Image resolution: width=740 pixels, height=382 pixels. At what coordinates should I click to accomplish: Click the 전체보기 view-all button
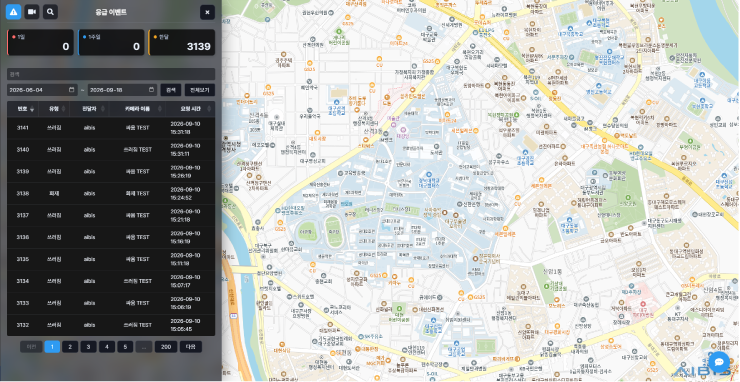coord(200,90)
